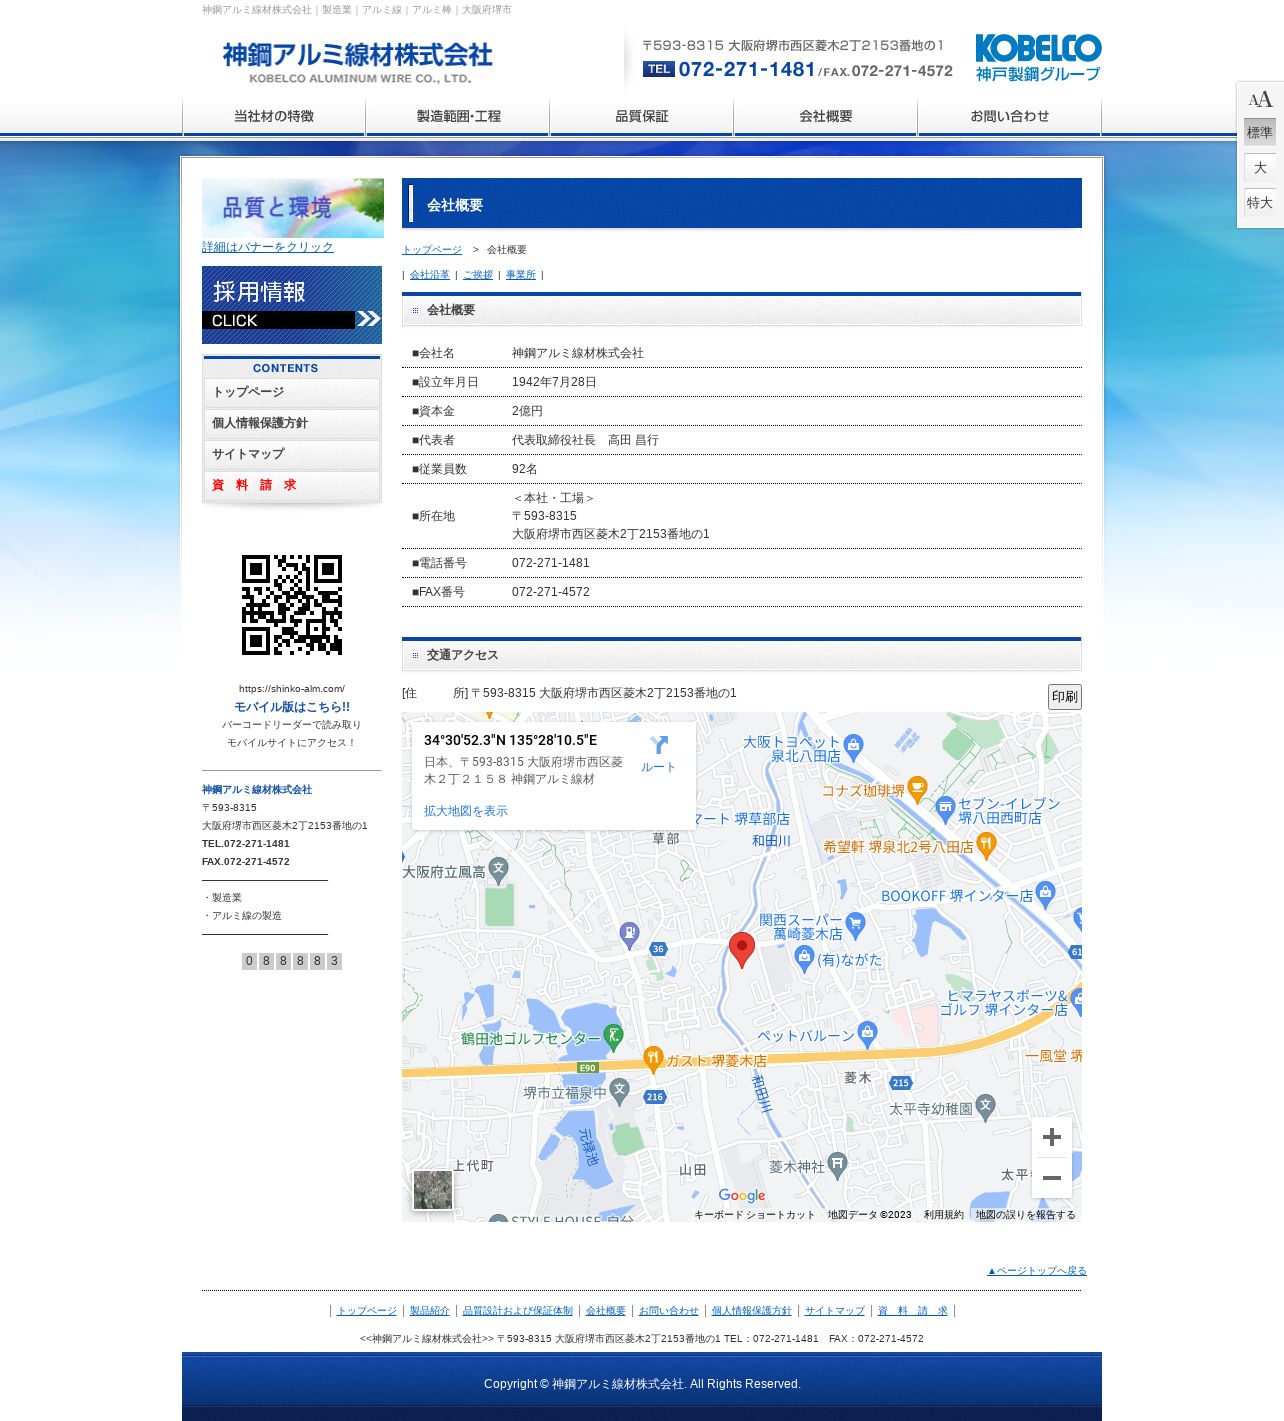Jump to 会社沿革 anchor link
This screenshot has height=1421, width=1284.
[x=430, y=275]
